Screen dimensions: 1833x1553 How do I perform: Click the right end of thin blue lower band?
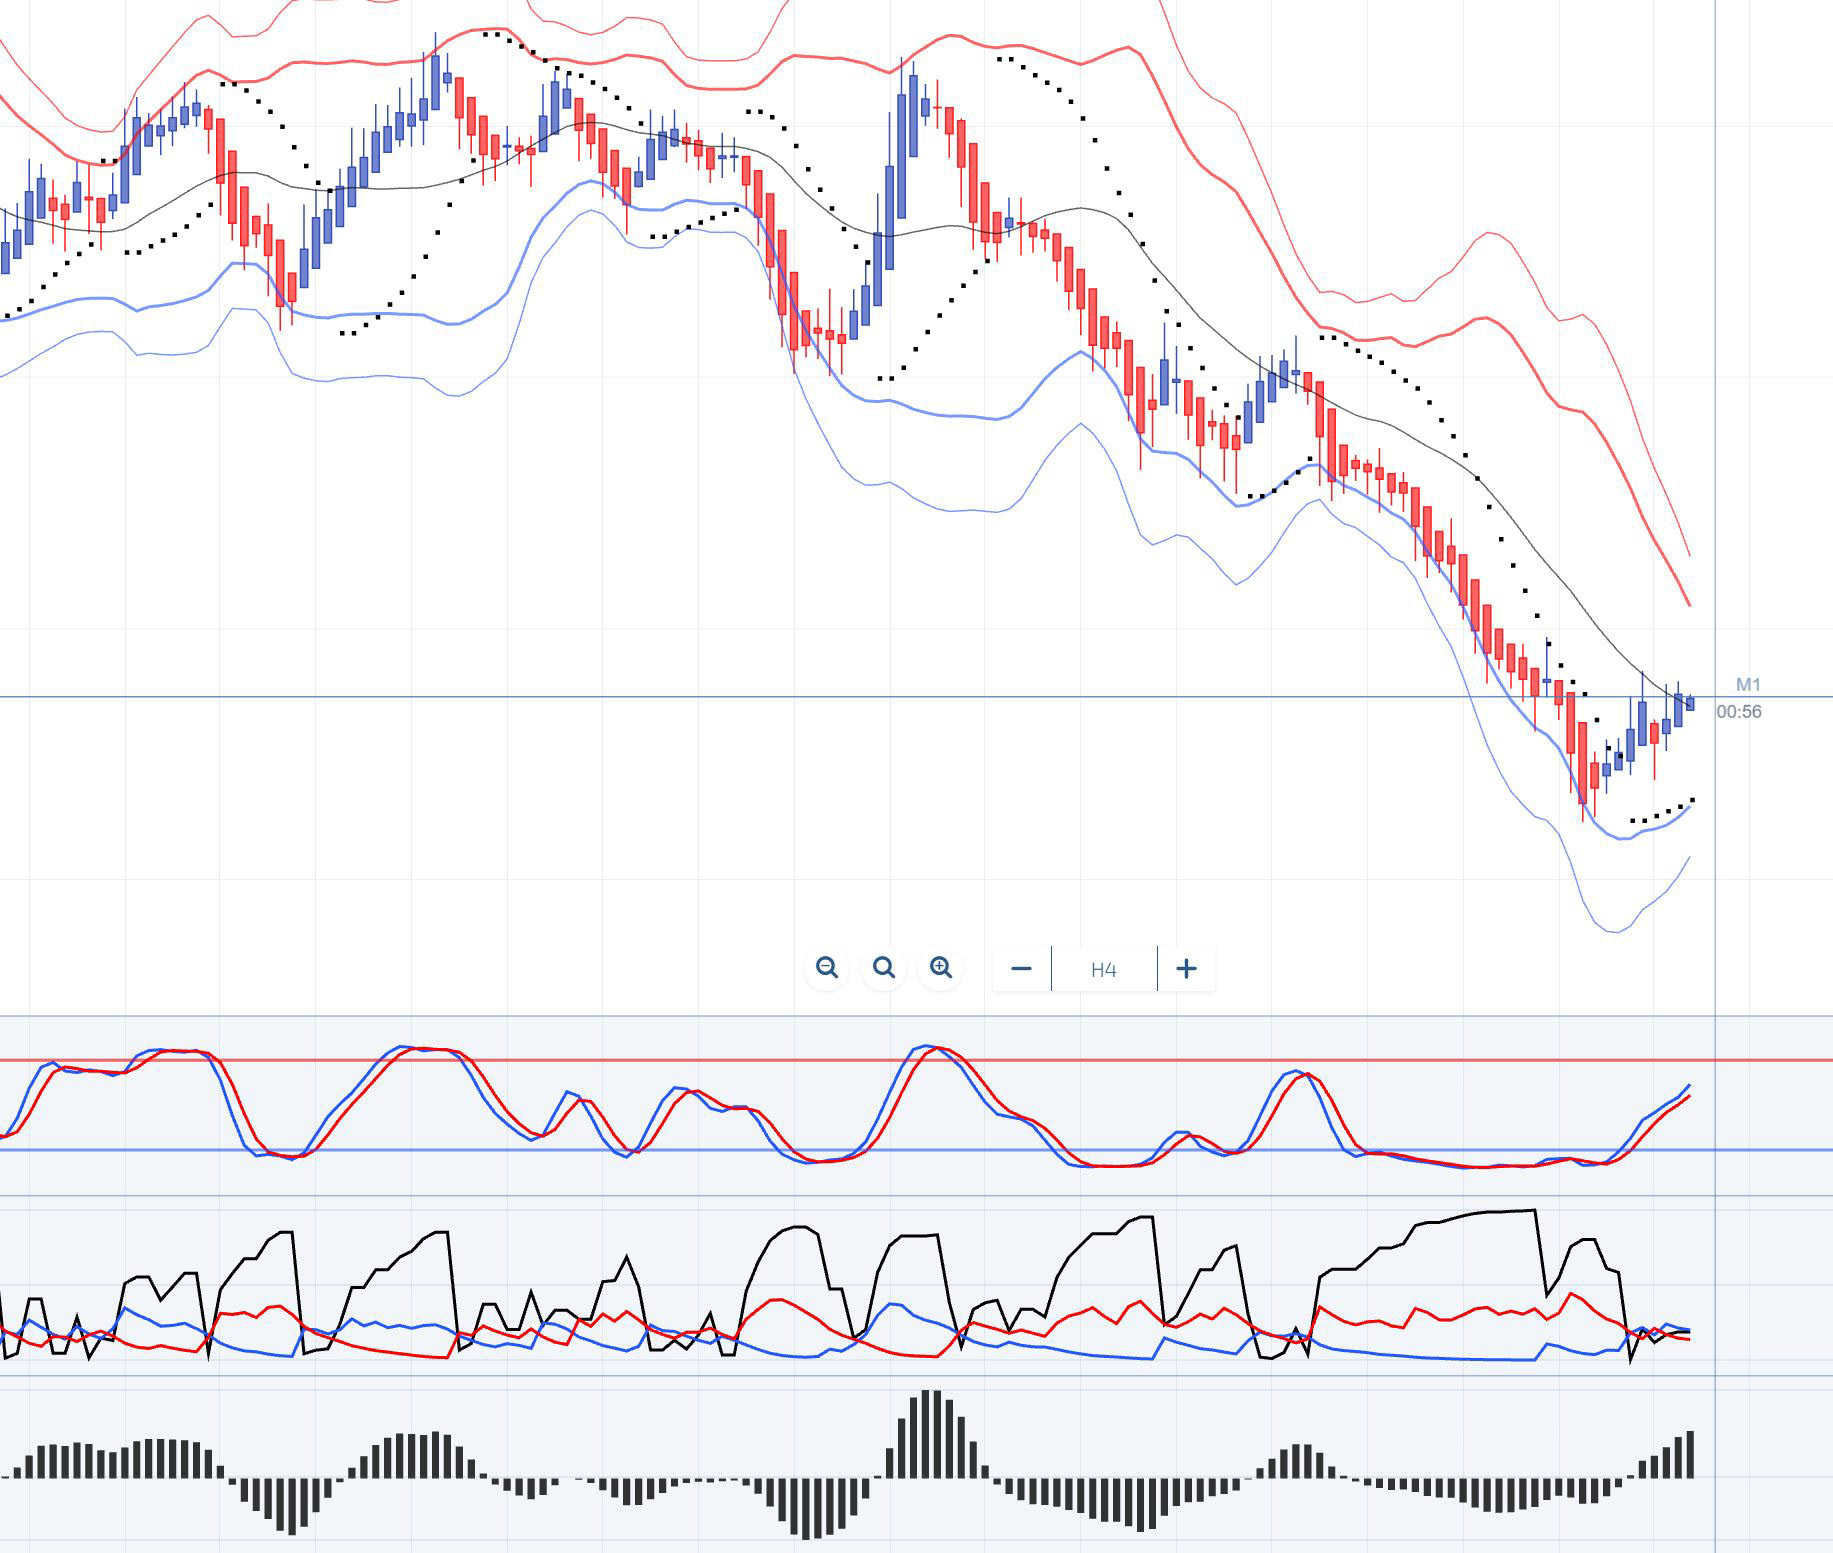[1688, 859]
